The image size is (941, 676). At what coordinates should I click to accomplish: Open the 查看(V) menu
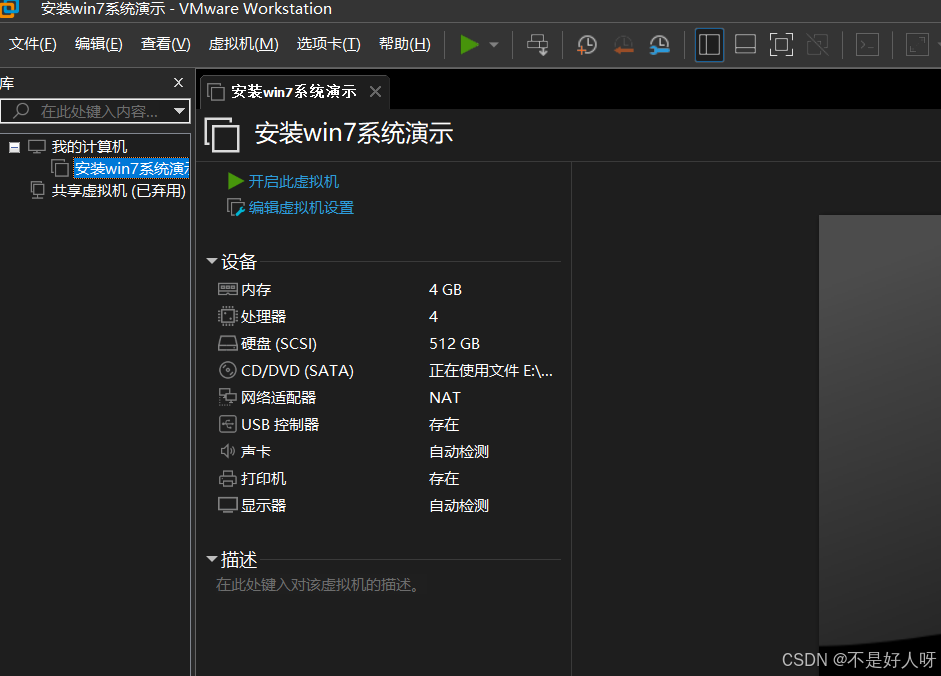tap(165, 44)
